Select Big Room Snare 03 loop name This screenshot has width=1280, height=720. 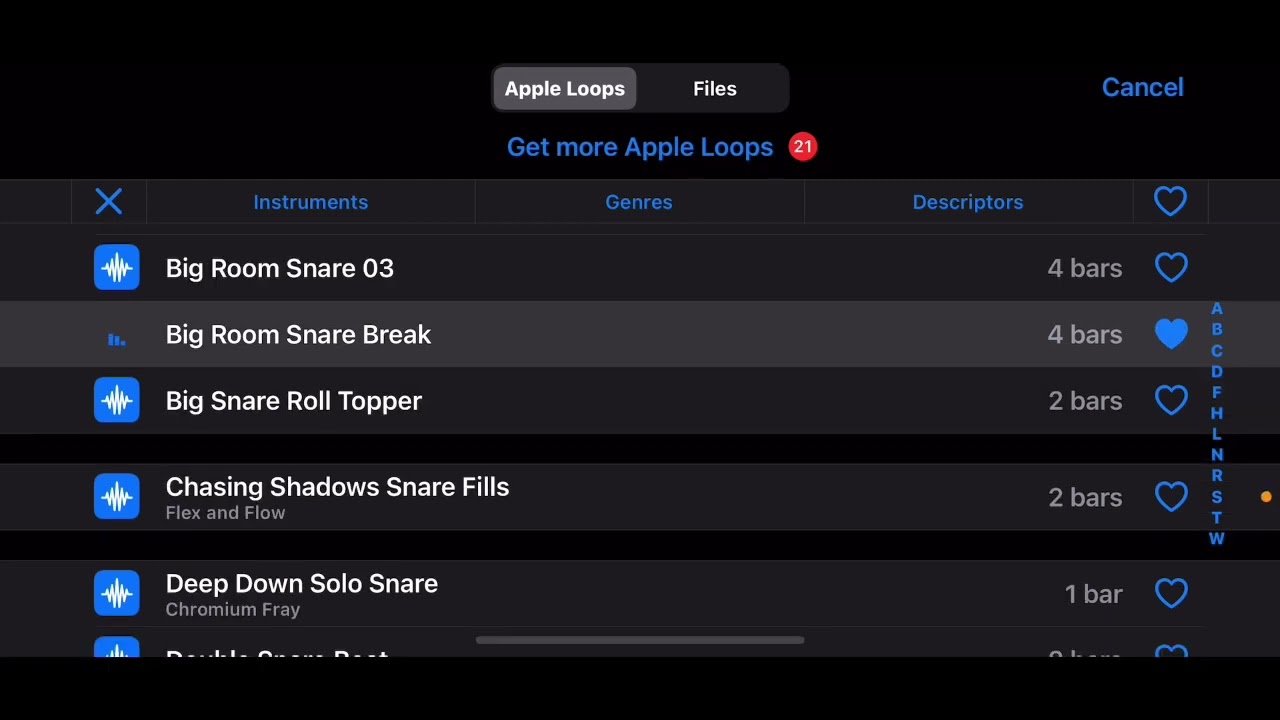point(280,268)
